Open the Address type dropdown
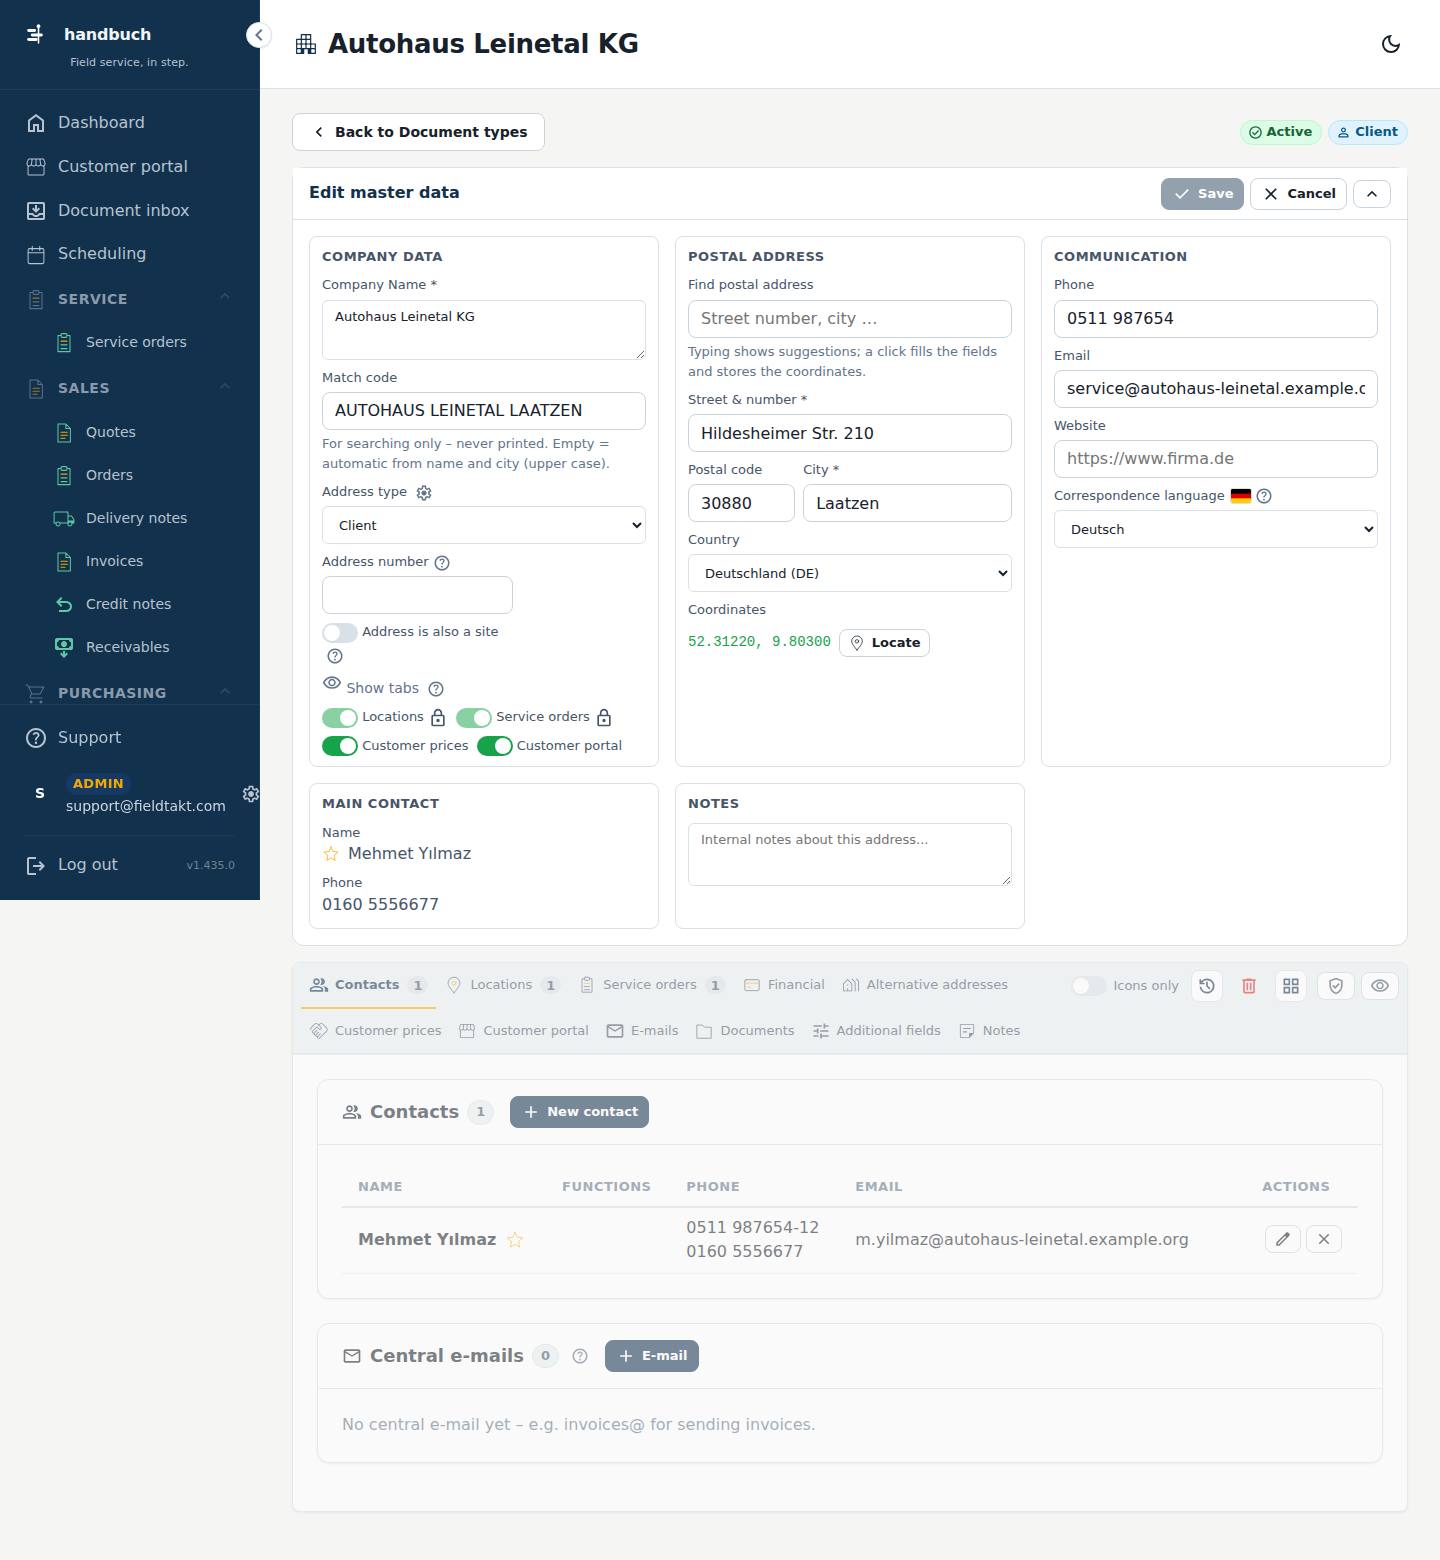This screenshot has width=1440, height=1560. click(484, 526)
